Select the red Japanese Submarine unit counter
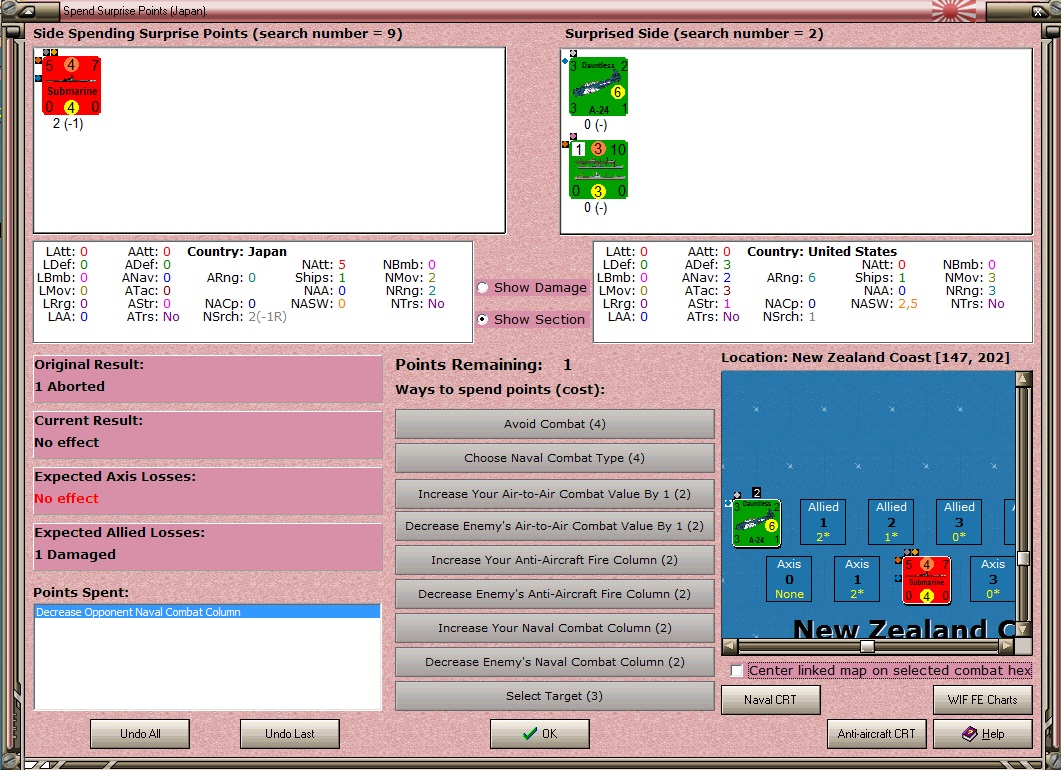 coord(71,86)
